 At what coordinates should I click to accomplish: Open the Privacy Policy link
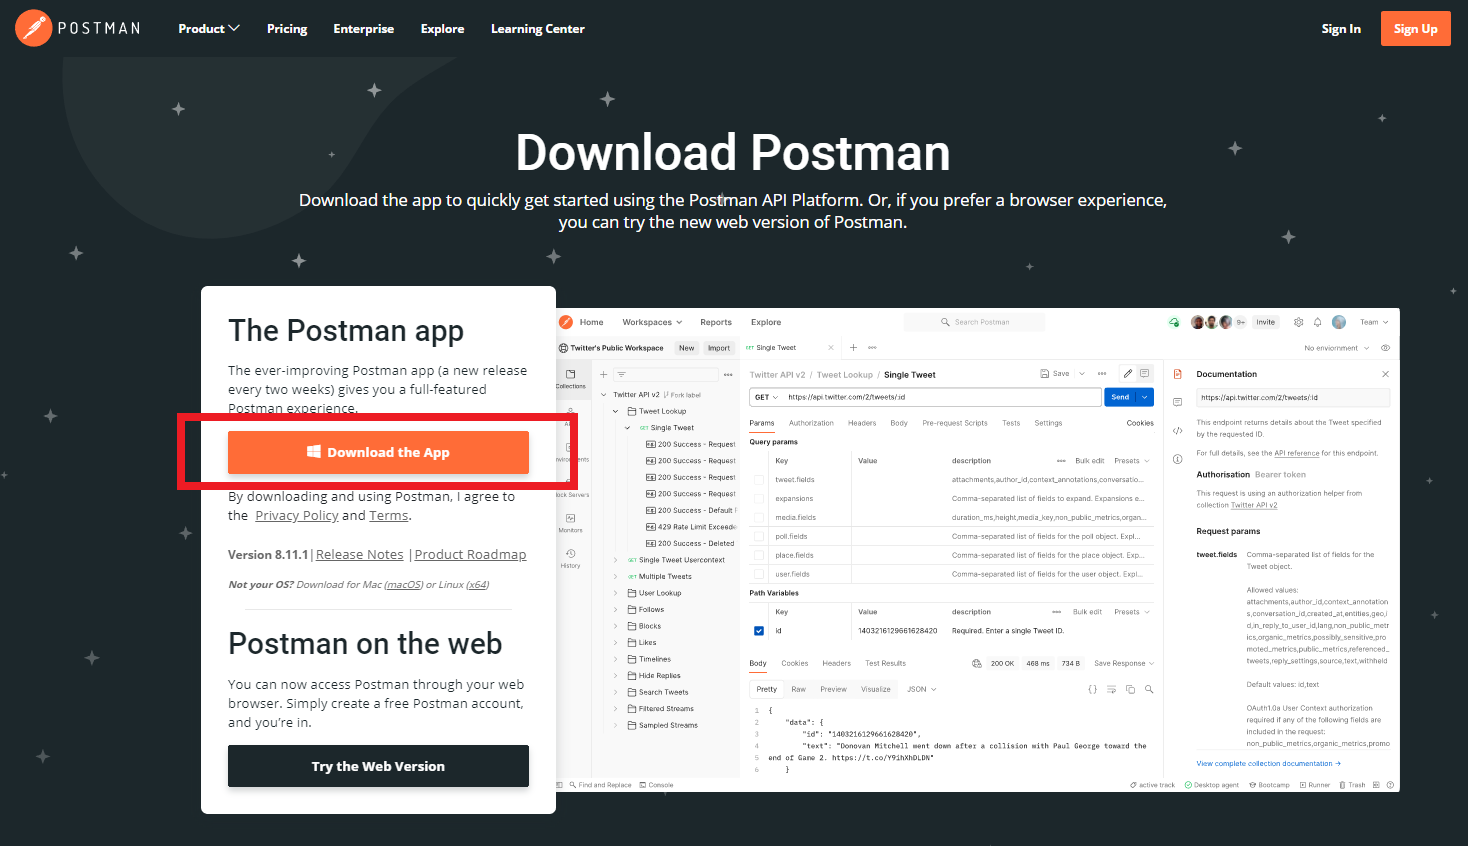pos(297,516)
